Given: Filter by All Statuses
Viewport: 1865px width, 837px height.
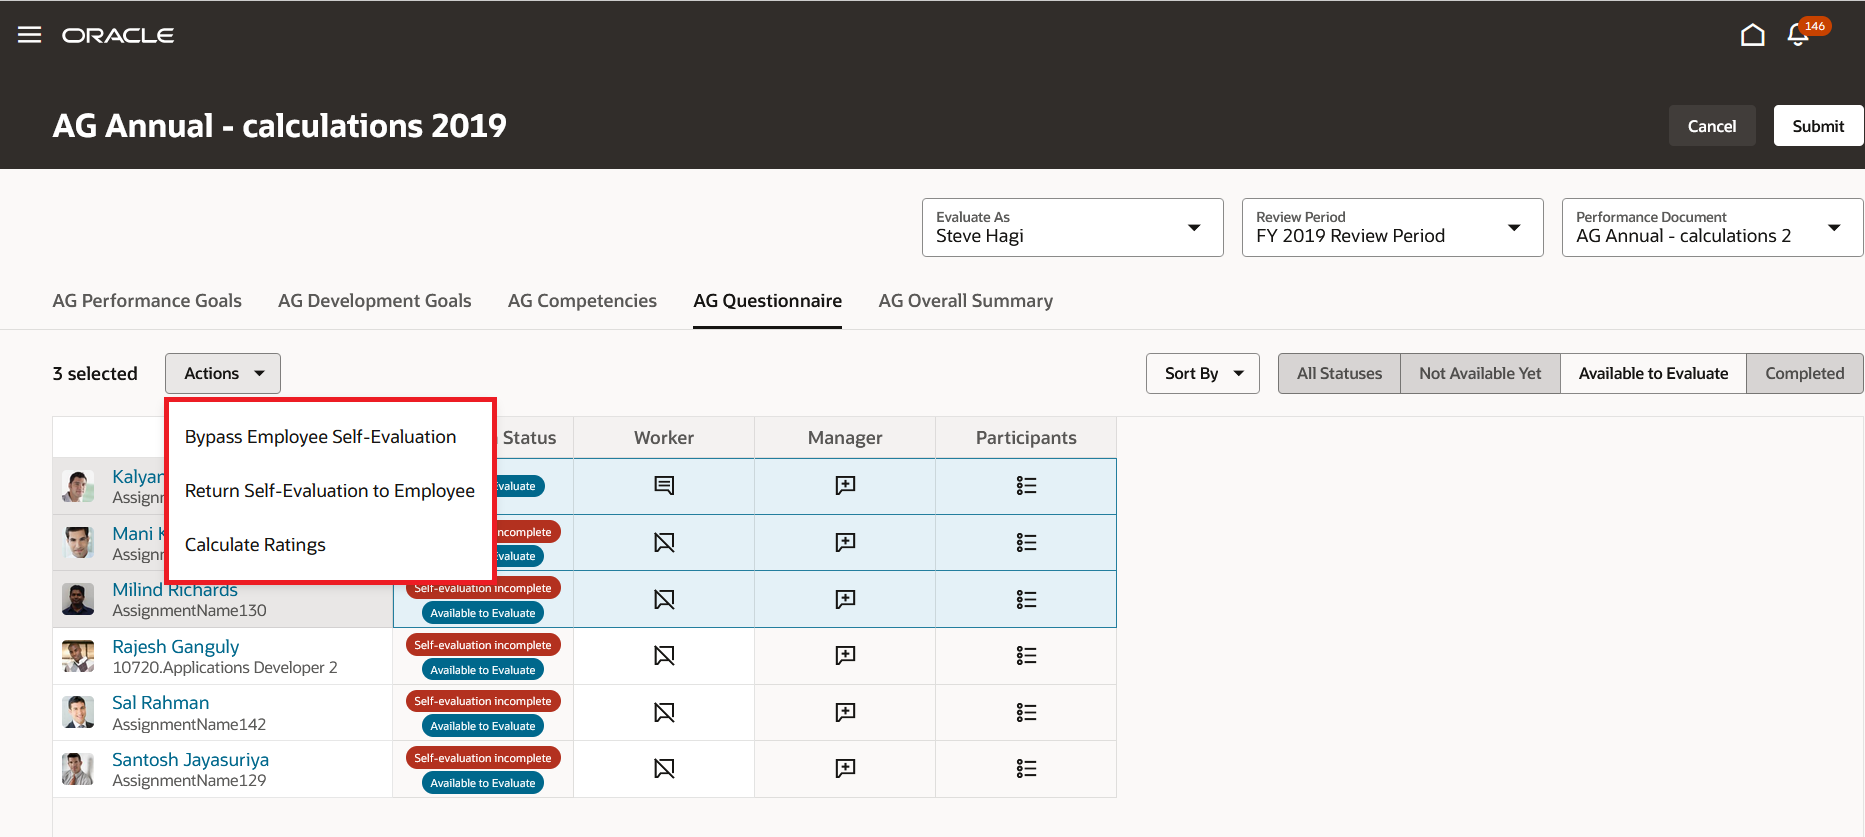Looking at the screenshot, I should click(x=1339, y=373).
